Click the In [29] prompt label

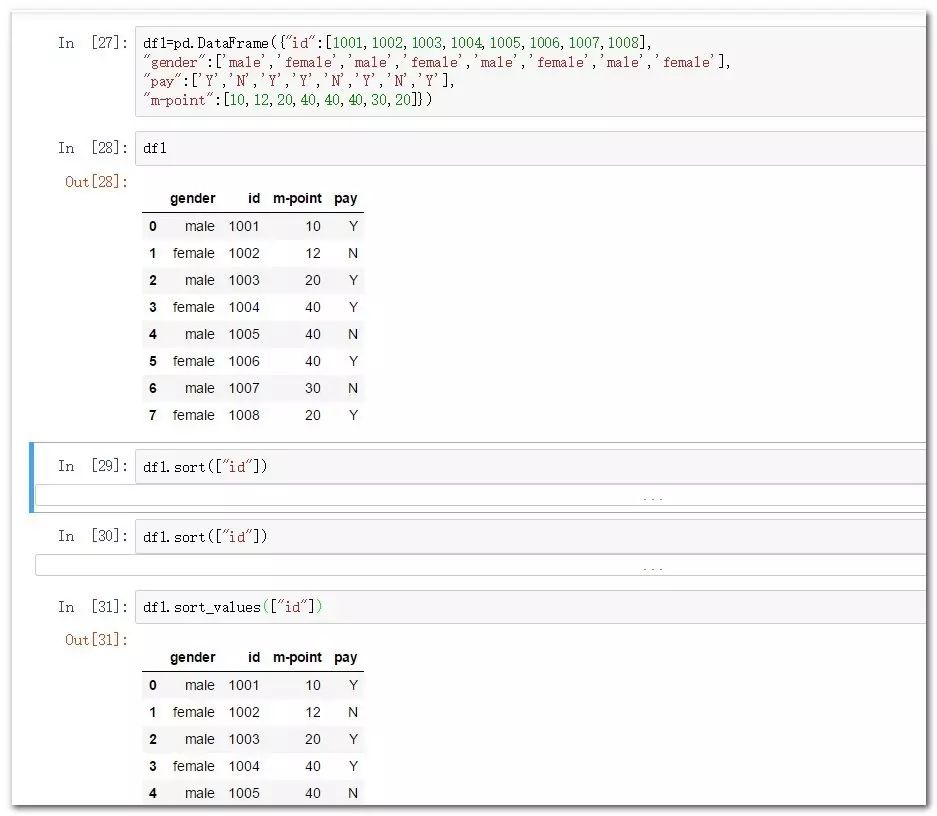pos(93,466)
